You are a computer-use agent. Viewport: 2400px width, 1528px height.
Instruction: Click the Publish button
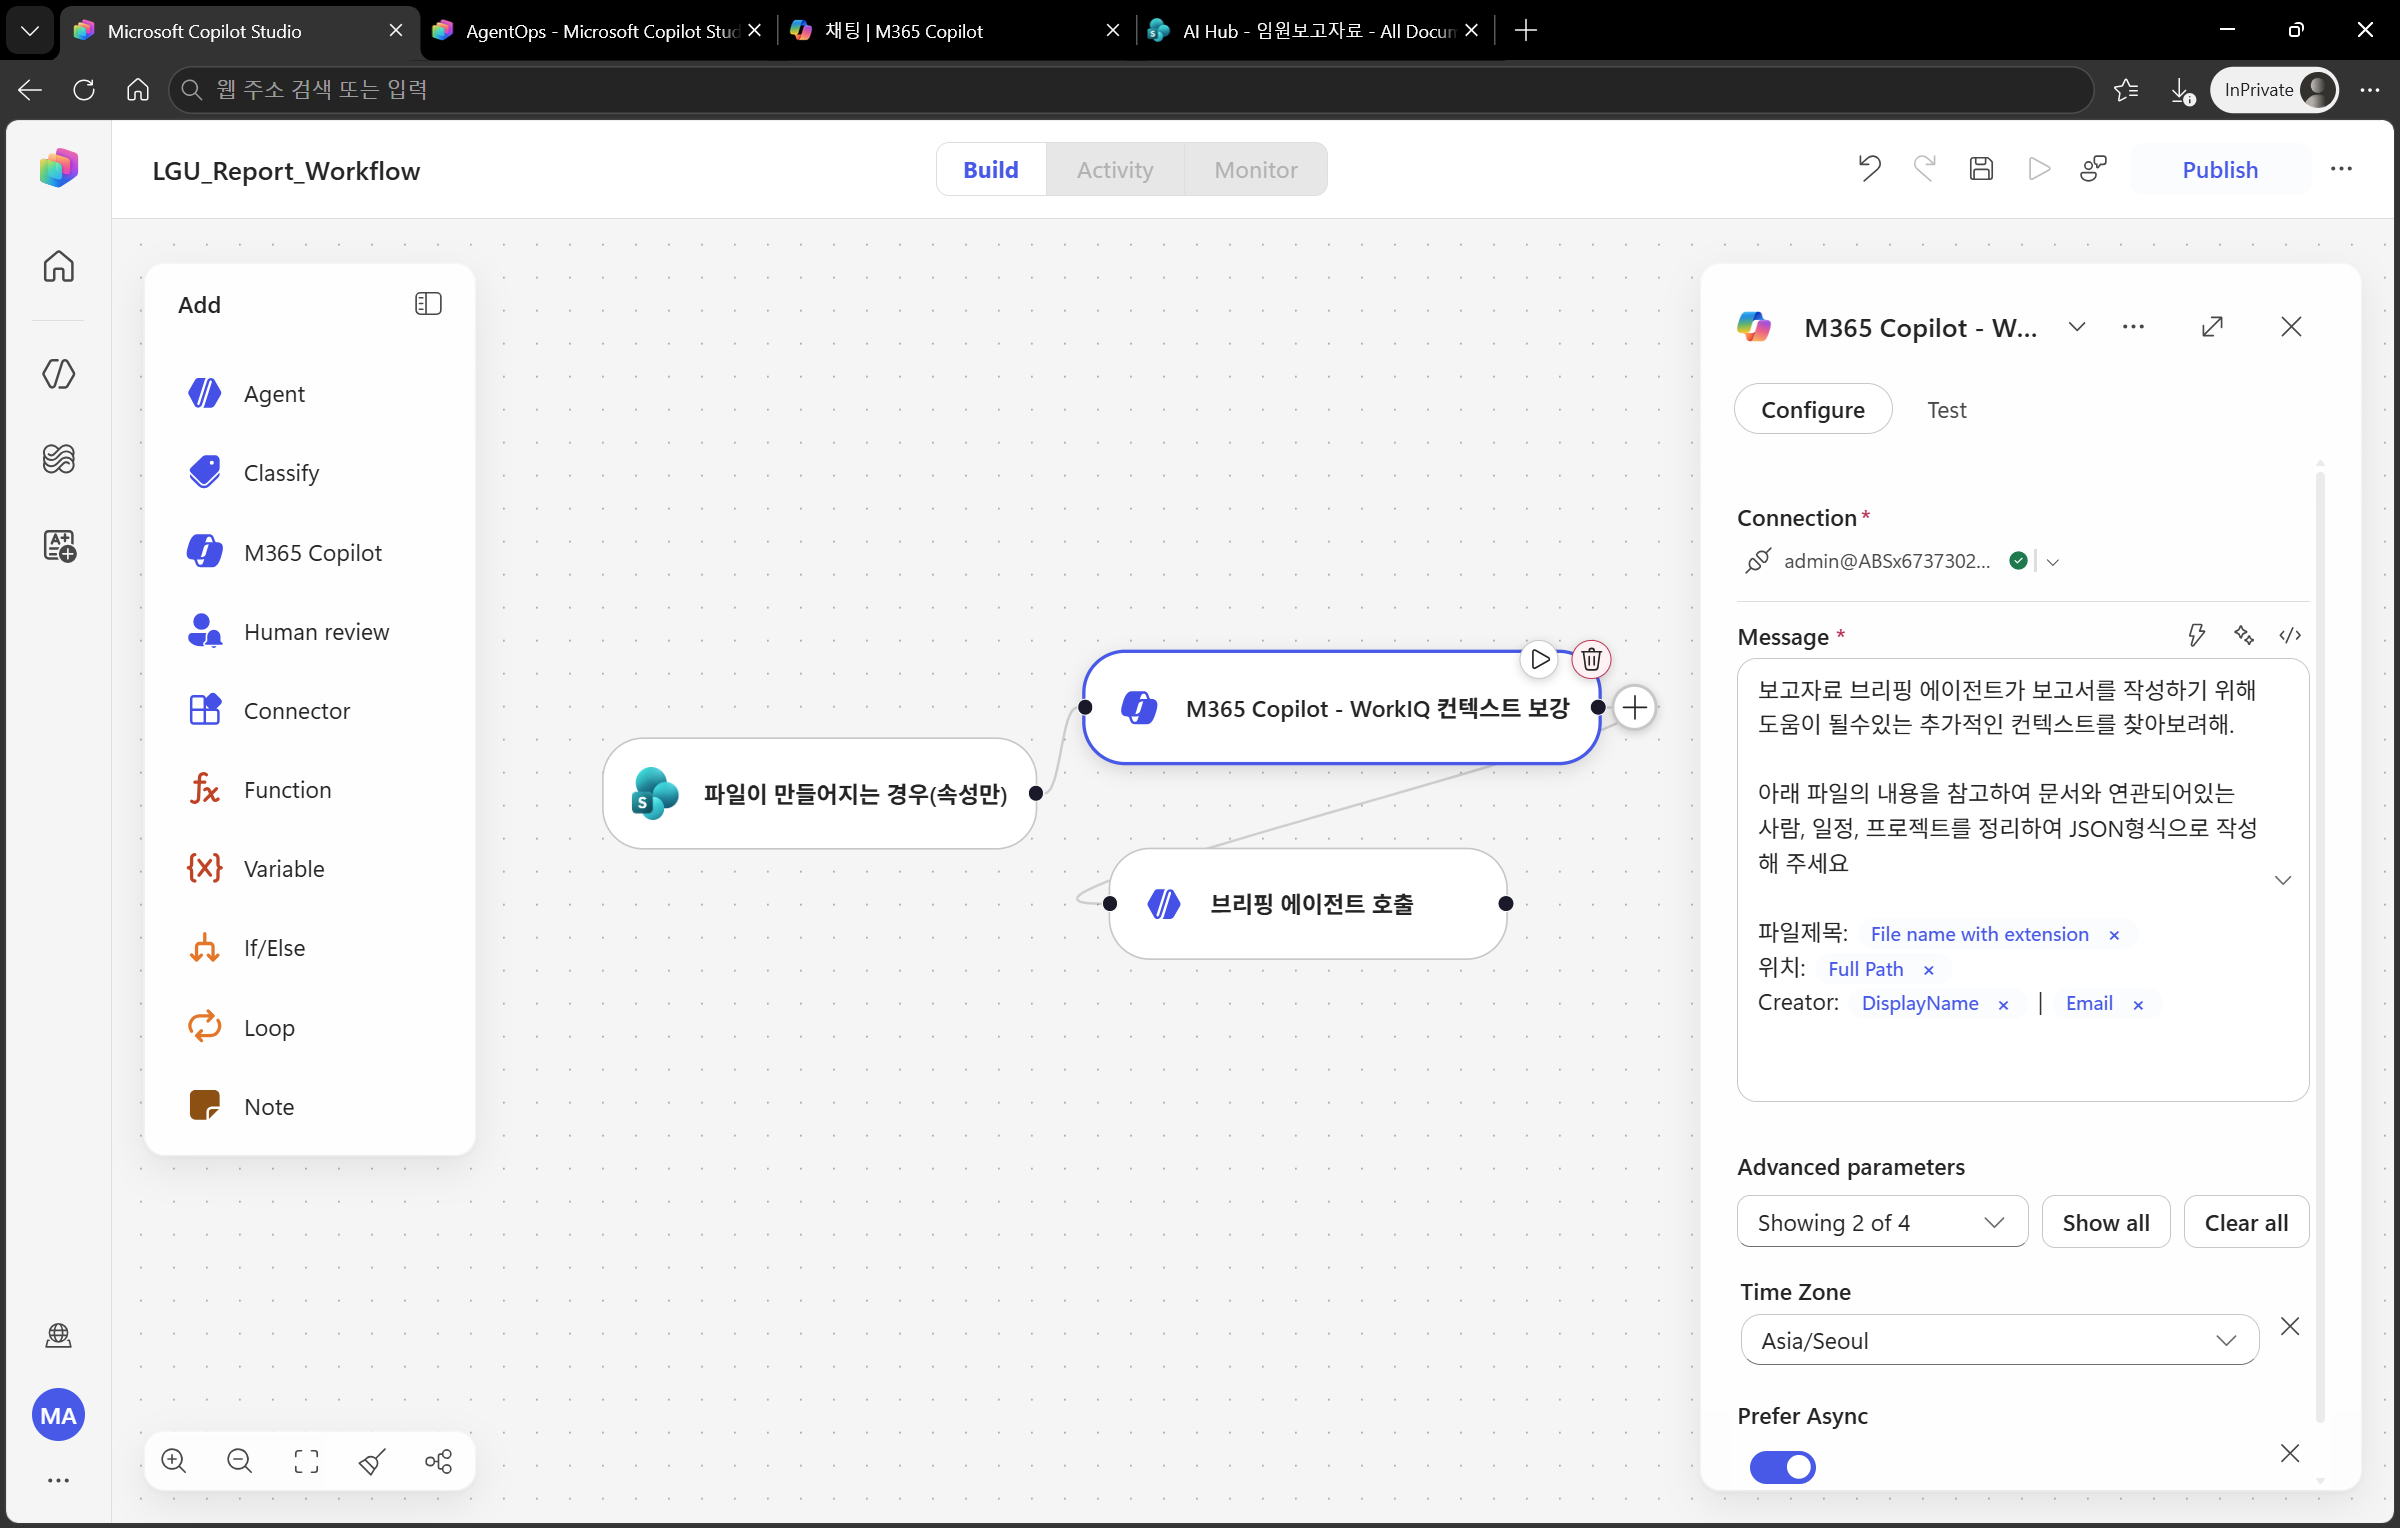pyautogui.click(x=2220, y=169)
